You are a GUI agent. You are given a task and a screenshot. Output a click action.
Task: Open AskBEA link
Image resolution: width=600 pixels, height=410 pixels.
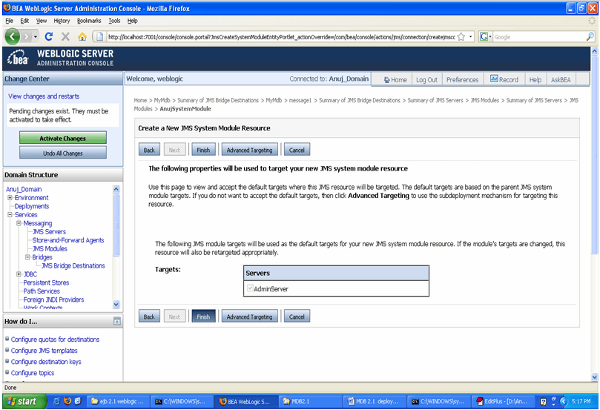pyautogui.click(x=561, y=80)
